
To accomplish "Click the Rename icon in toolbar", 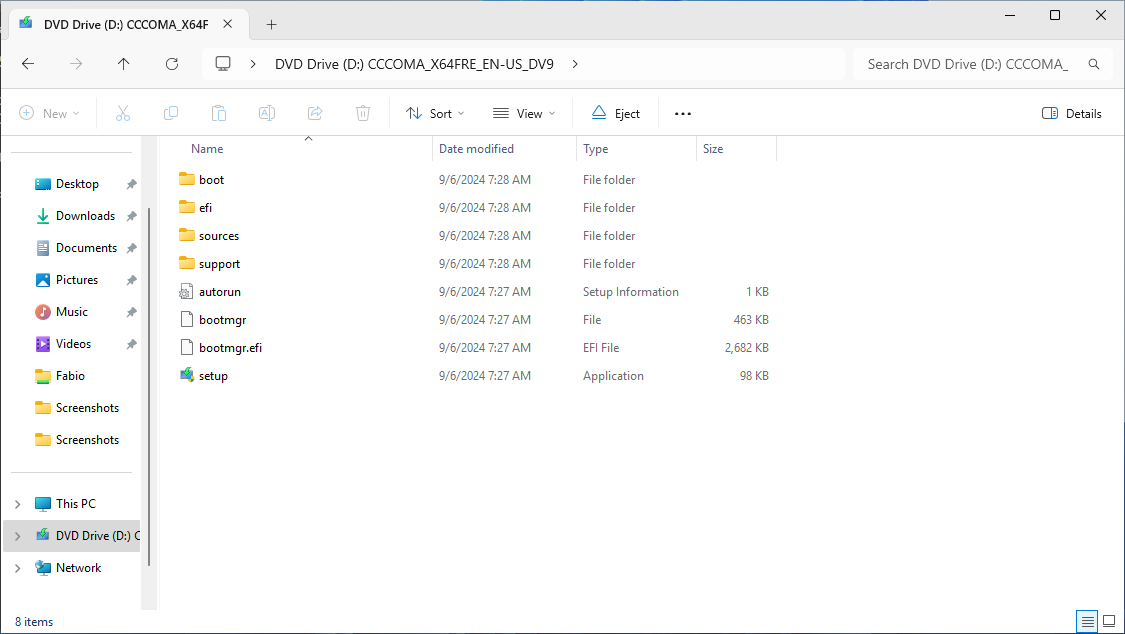I will (267, 113).
